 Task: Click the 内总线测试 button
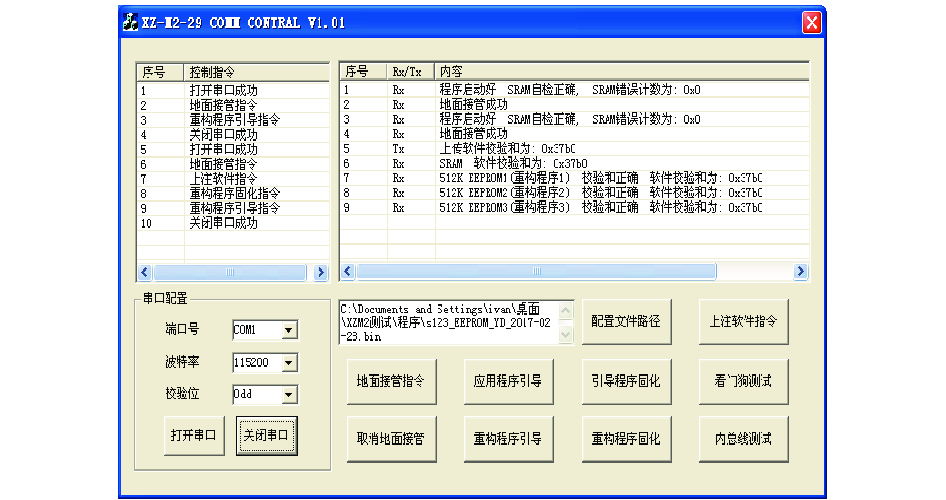click(x=743, y=439)
